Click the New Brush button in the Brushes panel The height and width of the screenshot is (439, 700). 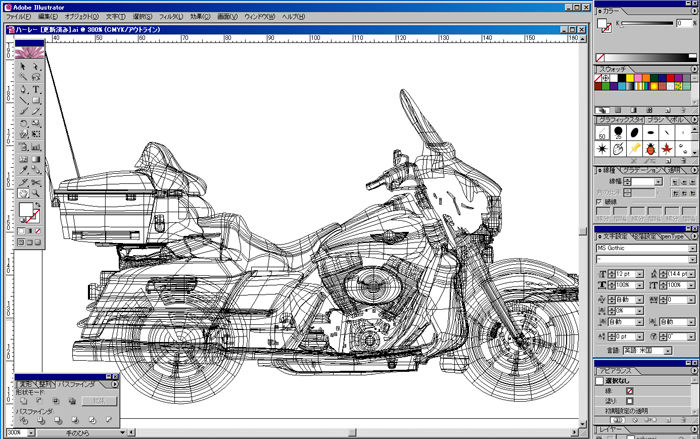click(x=668, y=160)
